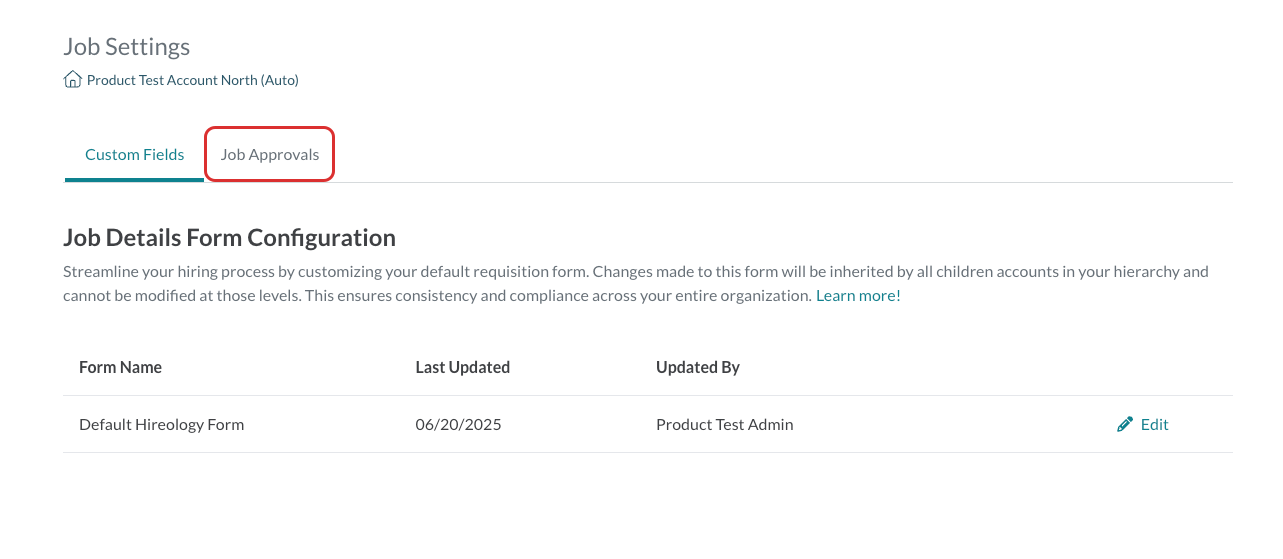Click the description paragraph about requisition form
The image size is (1283, 559).
[x=636, y=283]
